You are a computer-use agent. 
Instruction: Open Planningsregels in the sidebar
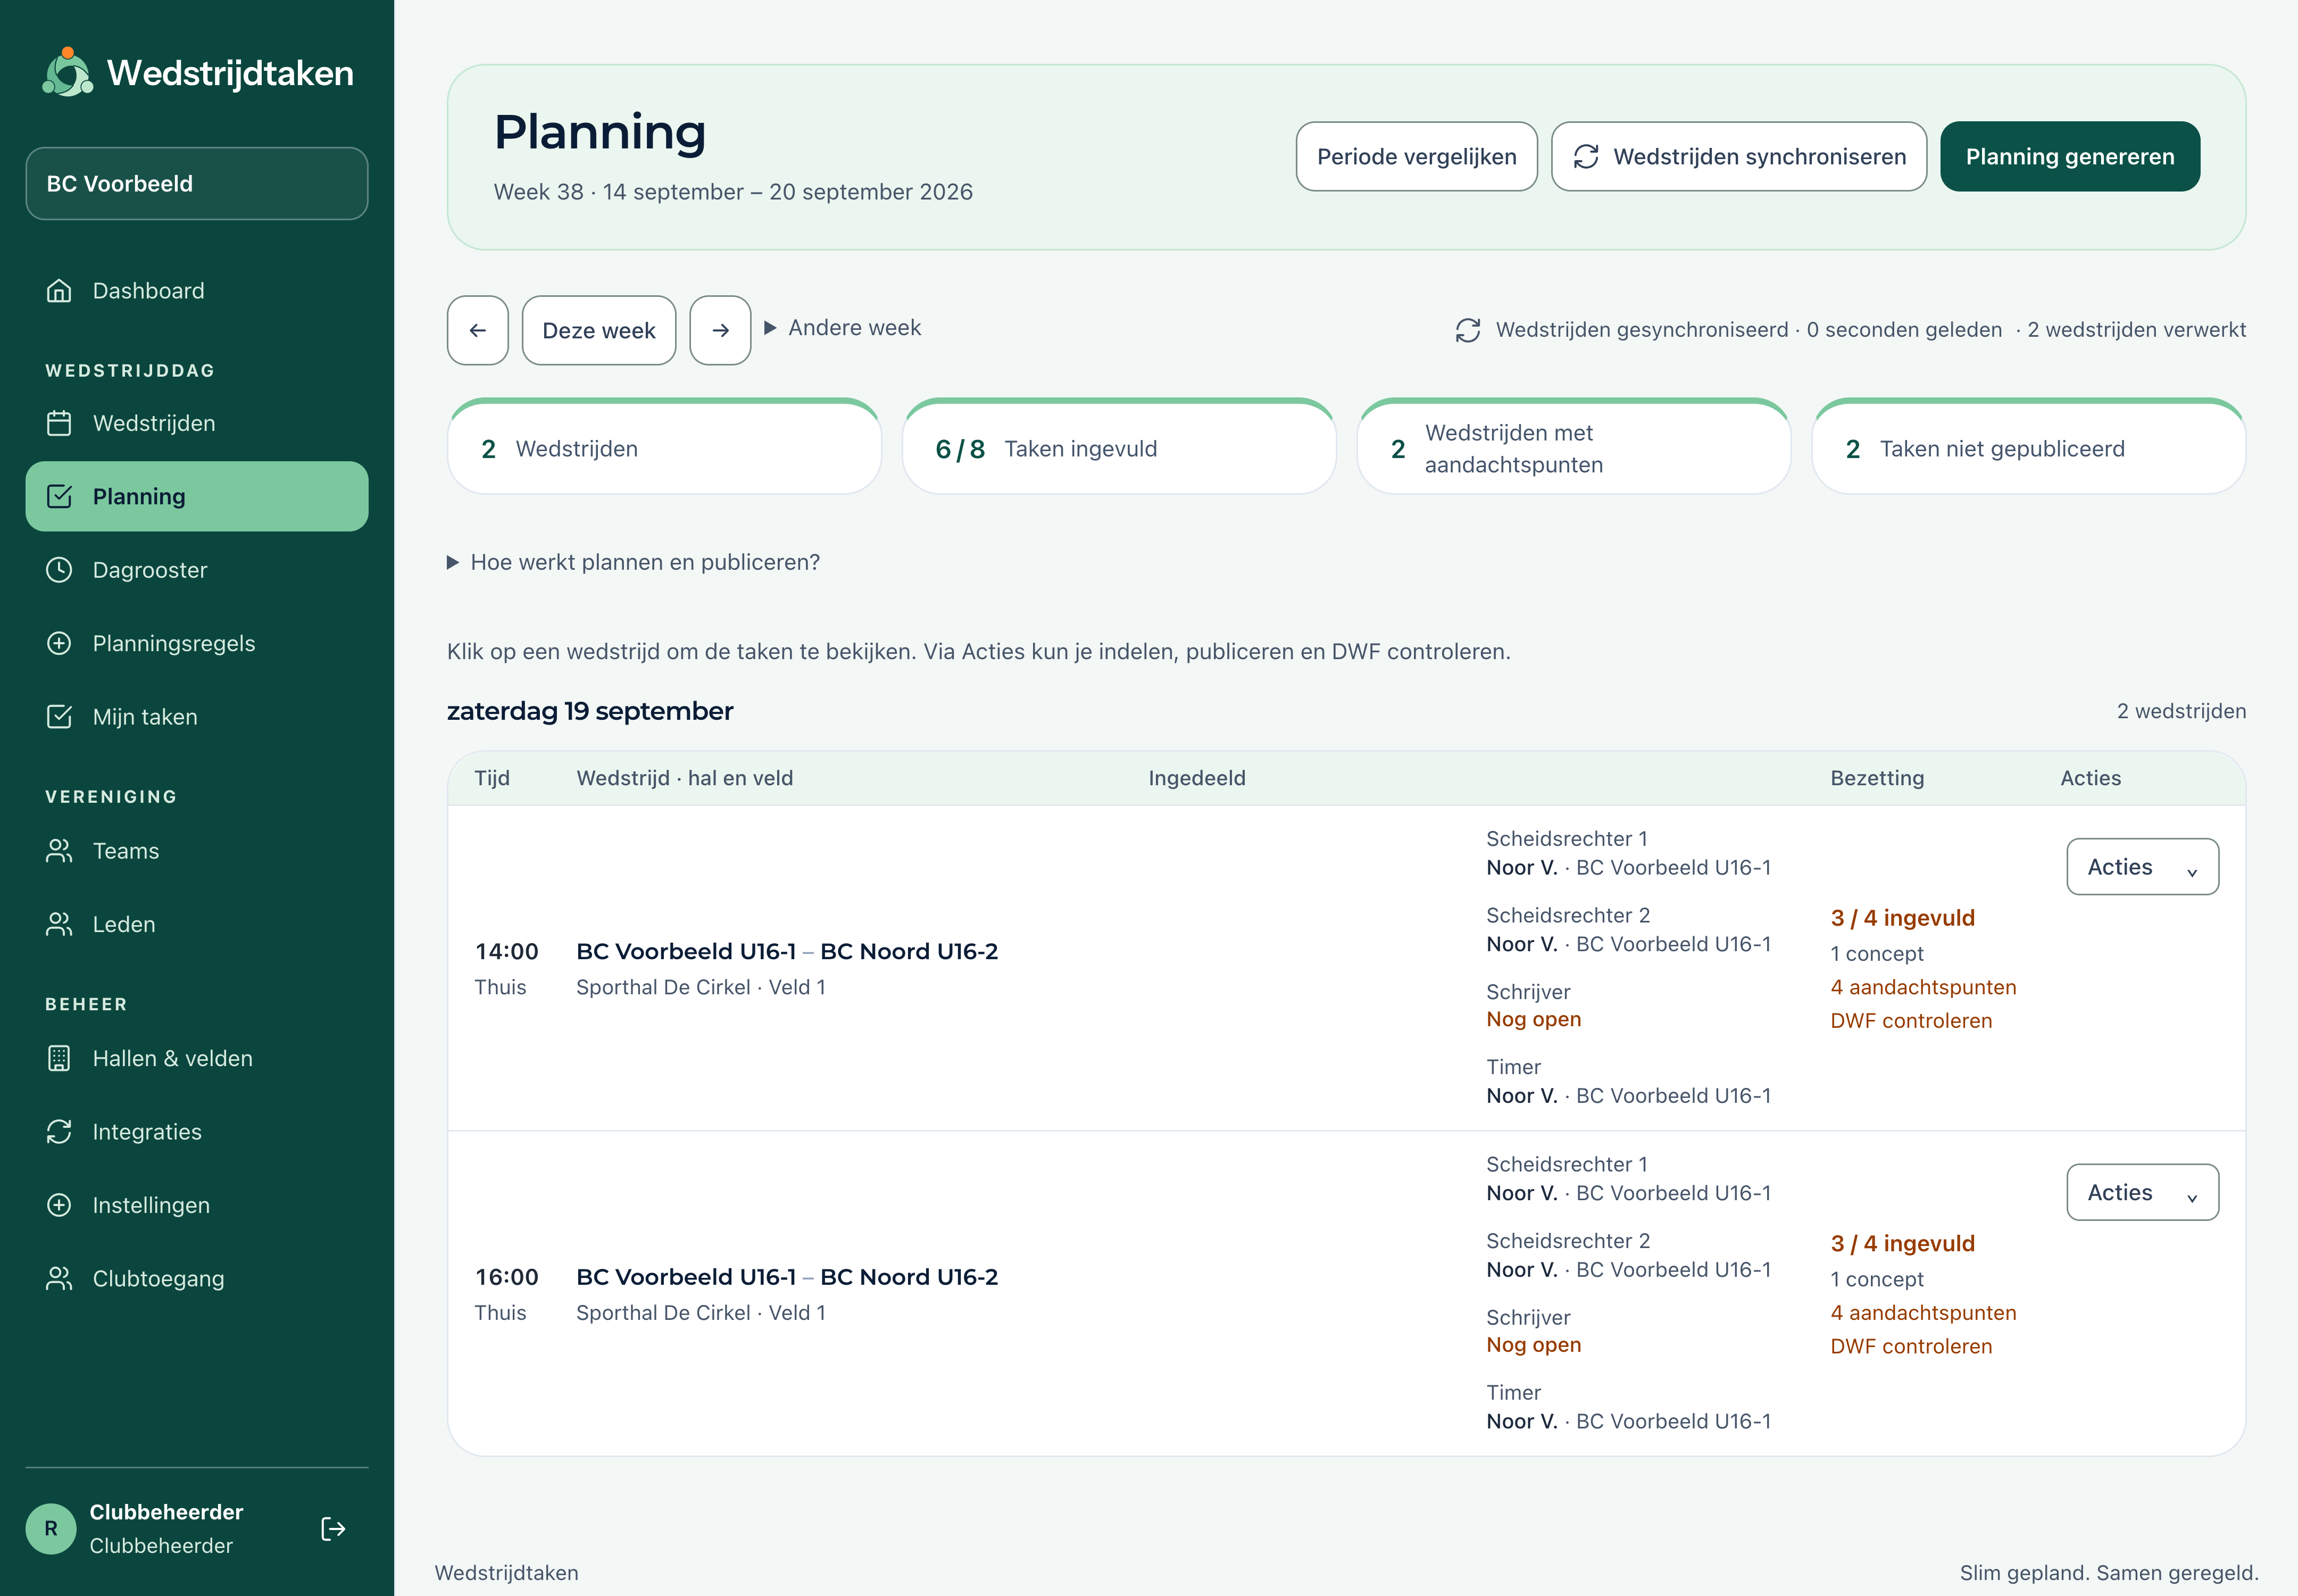[197, 643]
